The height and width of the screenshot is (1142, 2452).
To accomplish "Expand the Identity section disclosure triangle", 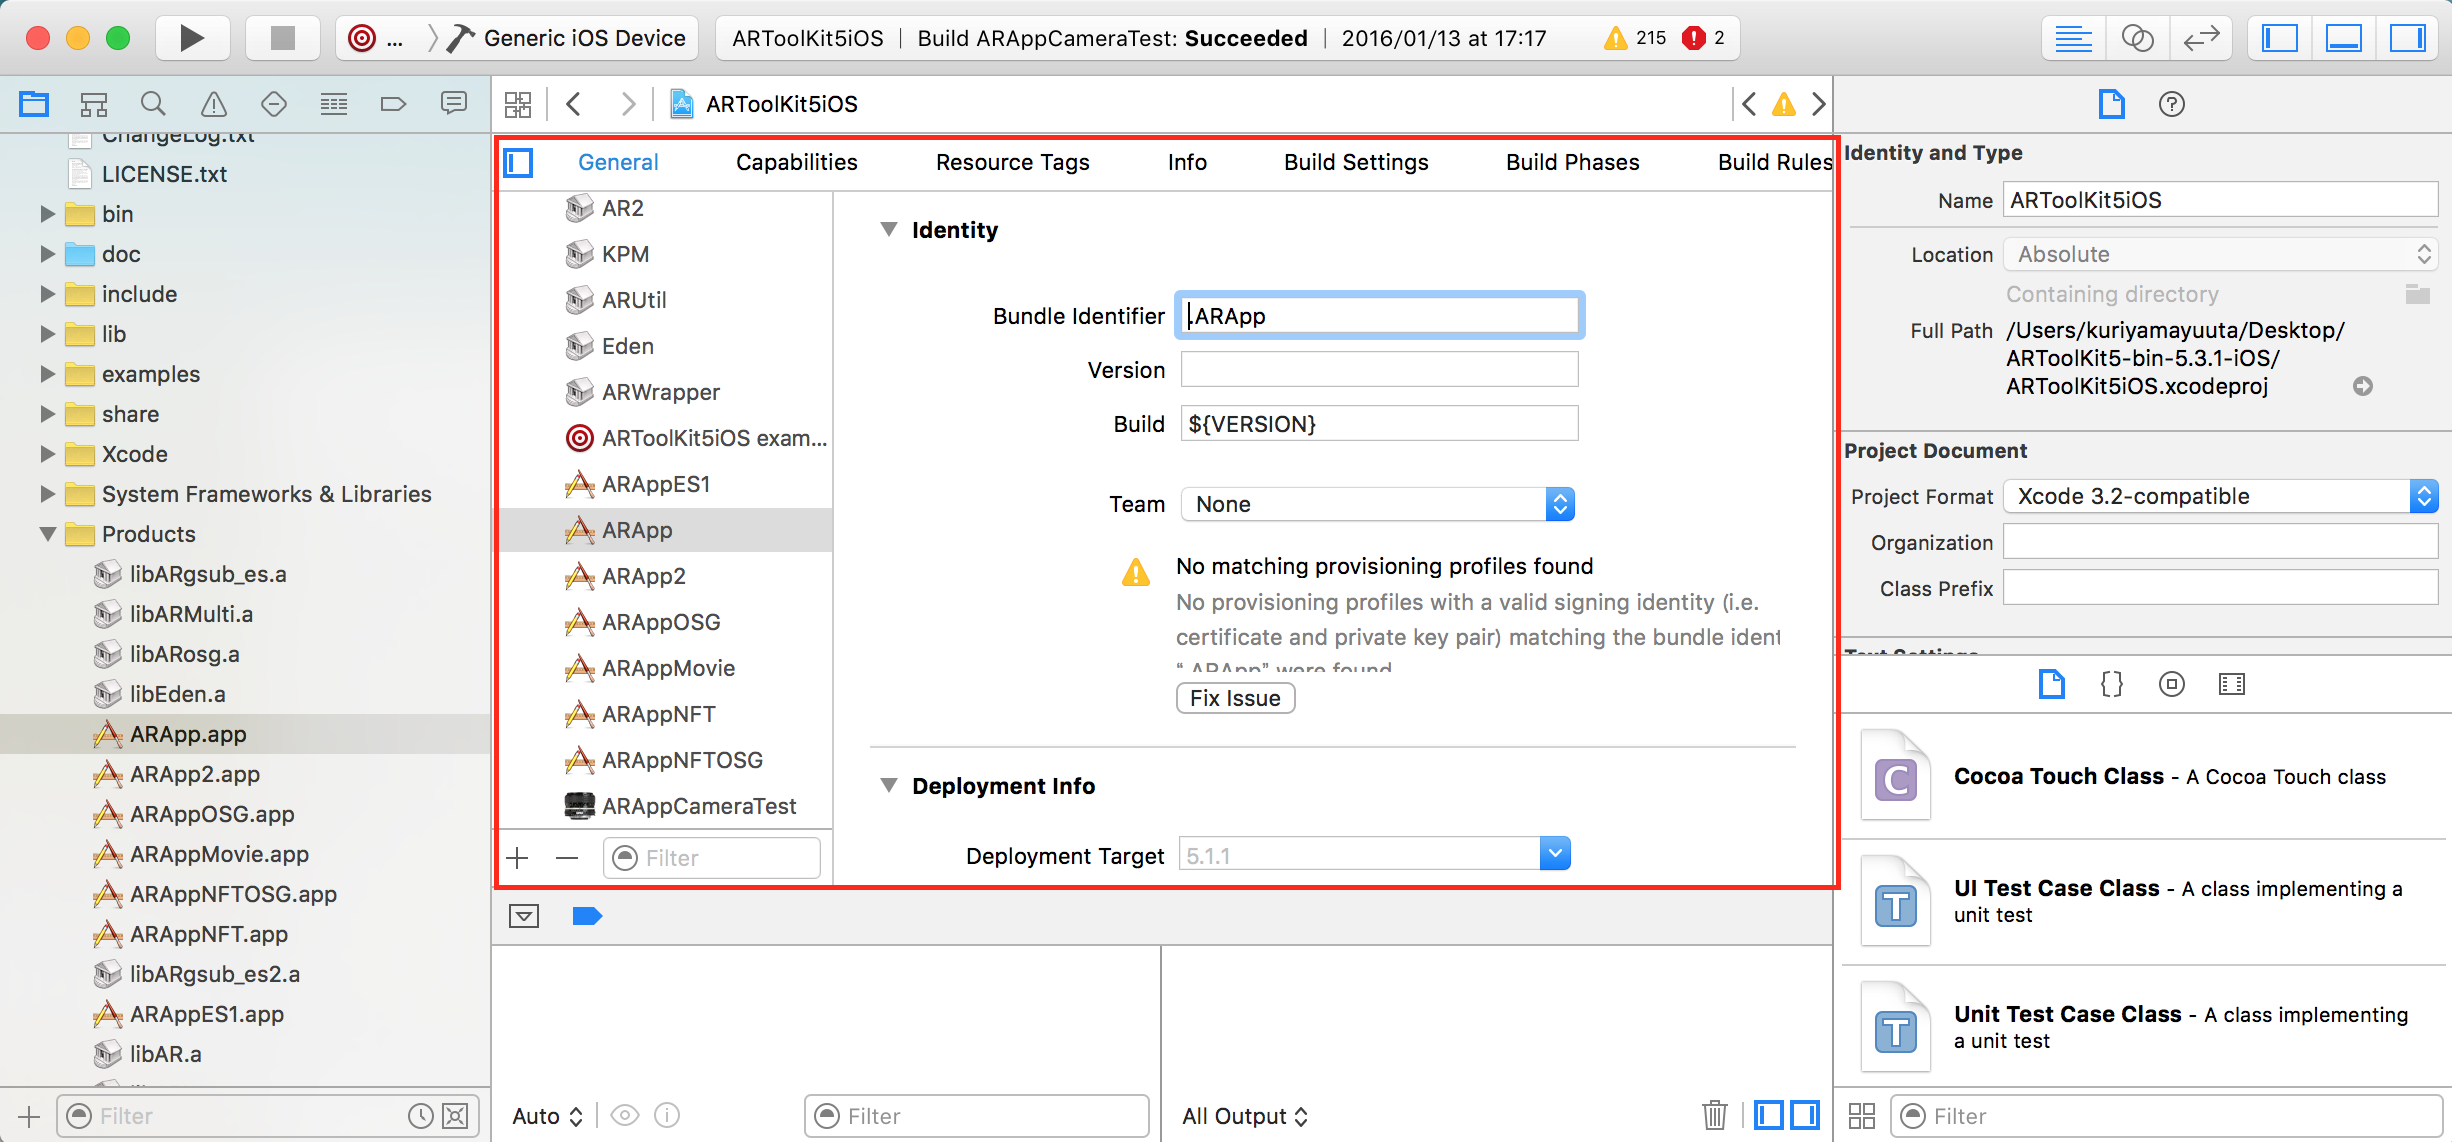I will click(887, 230).
